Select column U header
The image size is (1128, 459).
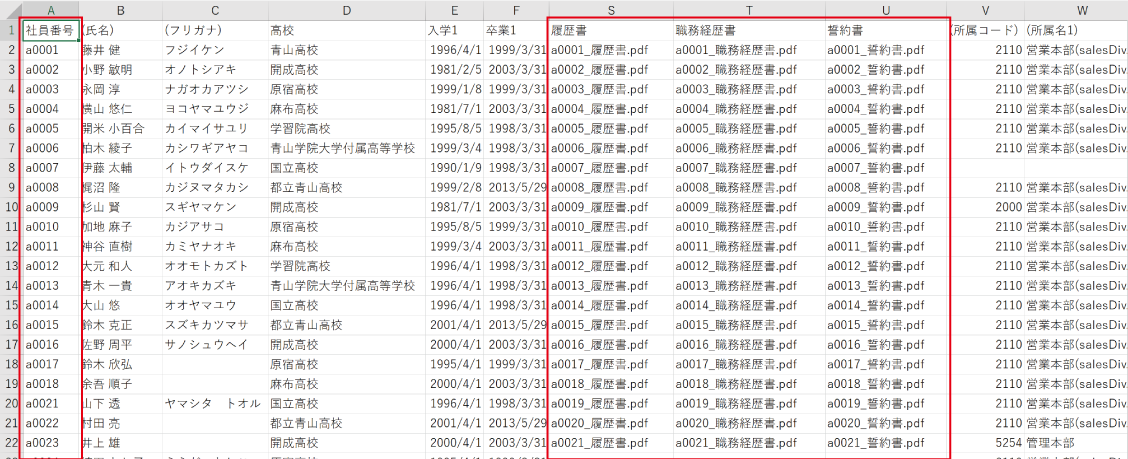(884, 9)
